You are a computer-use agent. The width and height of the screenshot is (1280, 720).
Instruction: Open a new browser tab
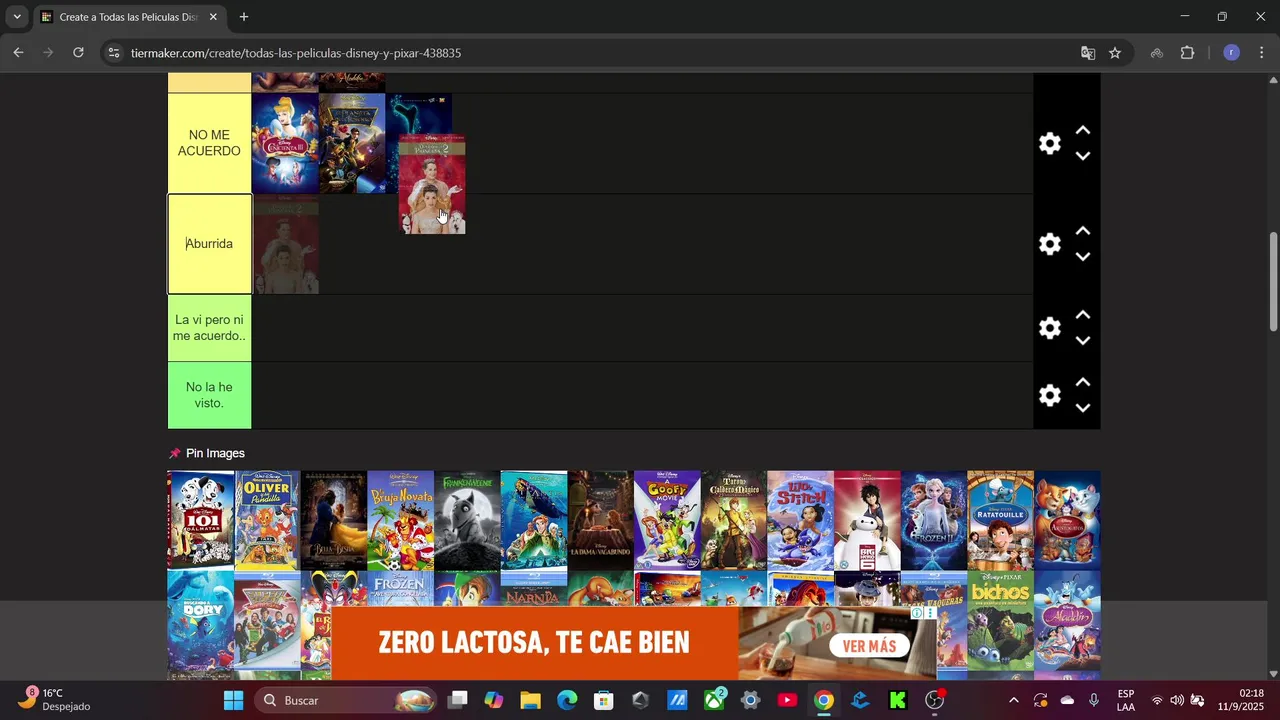[x=244, y=17]
